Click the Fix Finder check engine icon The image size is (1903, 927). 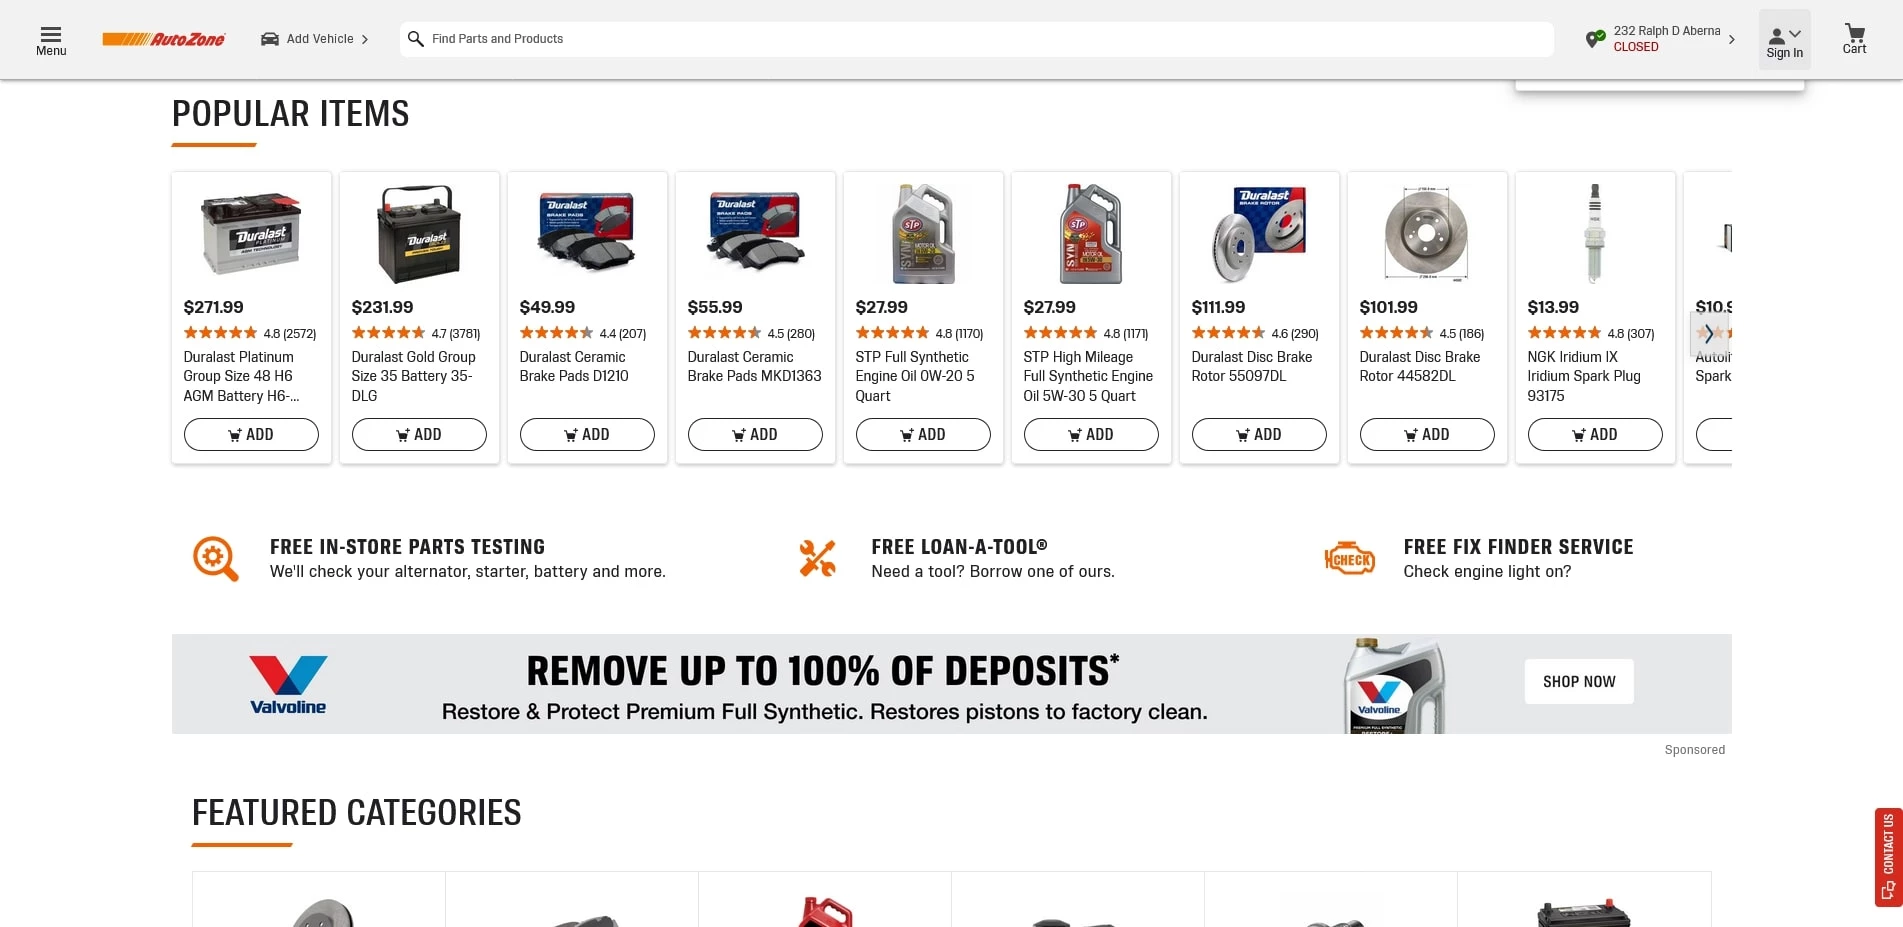click(1350, 557)
